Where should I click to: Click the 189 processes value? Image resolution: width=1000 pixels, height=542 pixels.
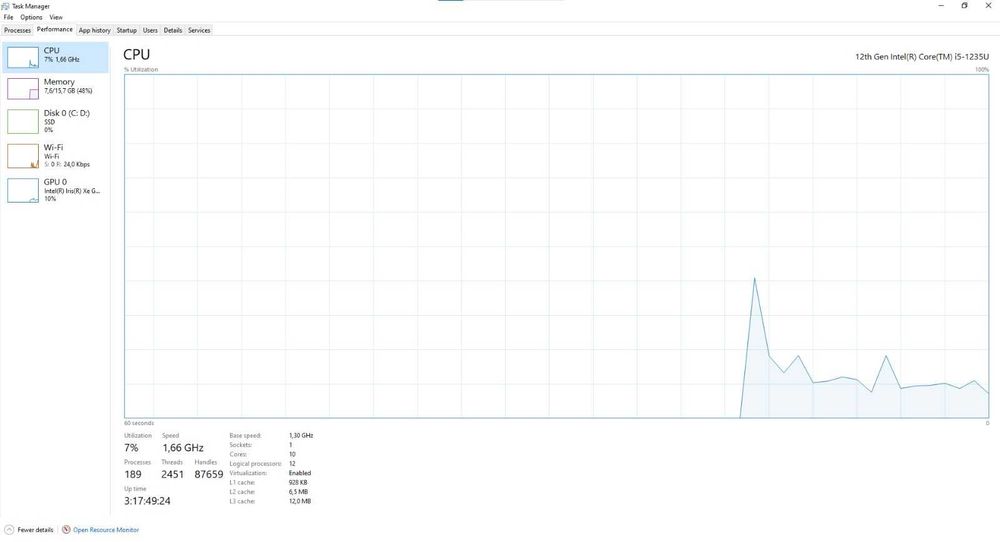(x=133, y=474)
